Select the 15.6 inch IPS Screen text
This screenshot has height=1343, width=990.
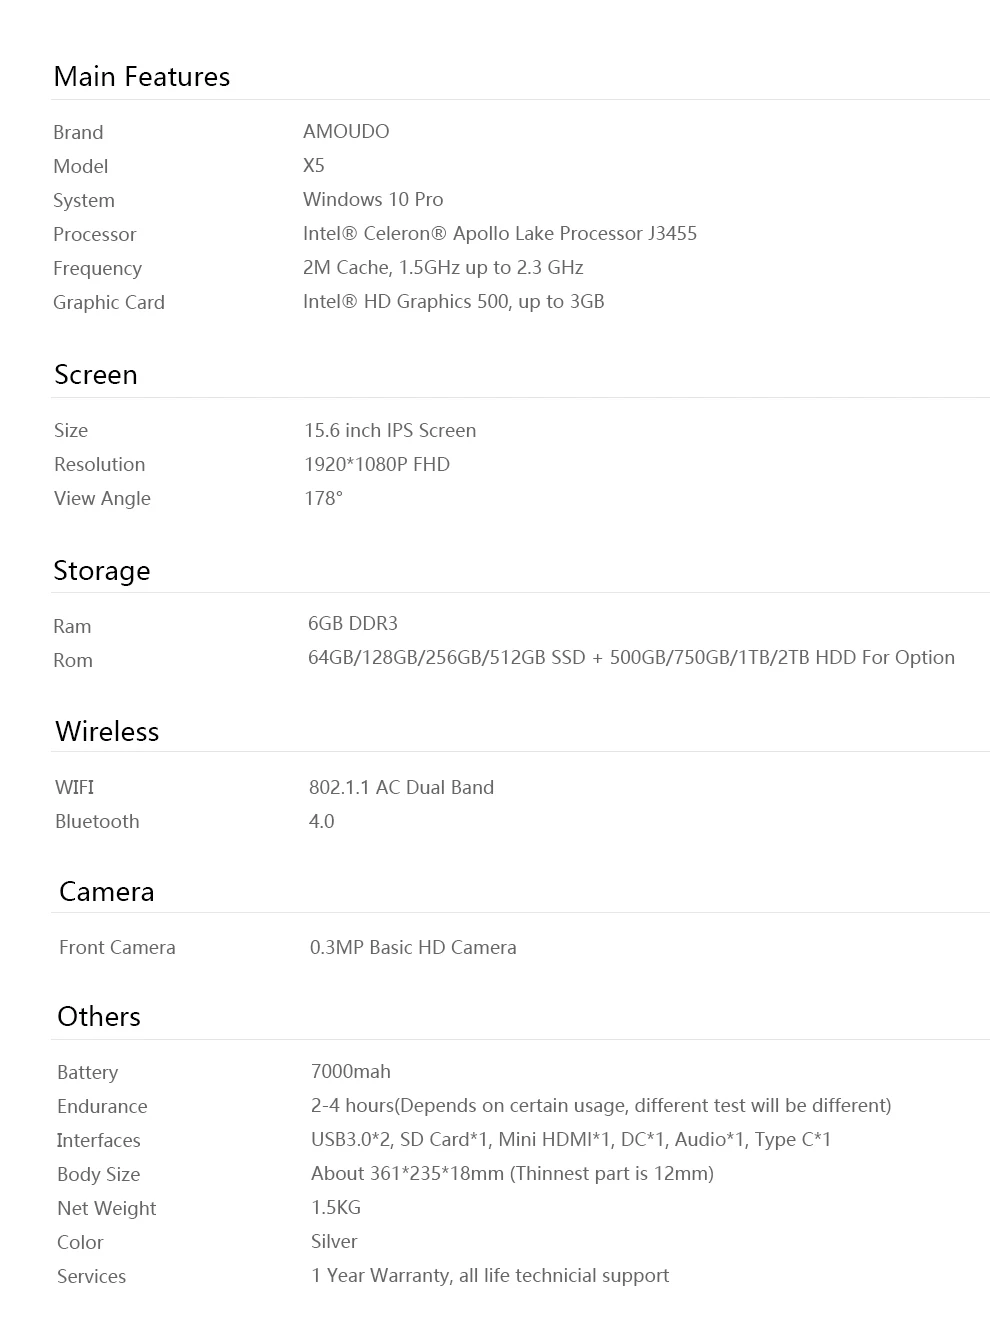[x=390, y=430]
